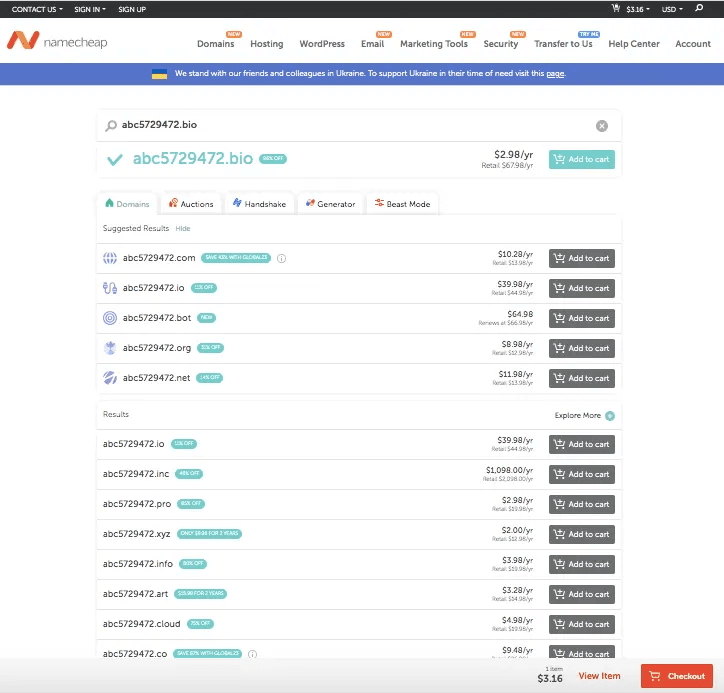Click the abc5729472.cloud result name
Screen dimensions: 724x693
(141, 624)
